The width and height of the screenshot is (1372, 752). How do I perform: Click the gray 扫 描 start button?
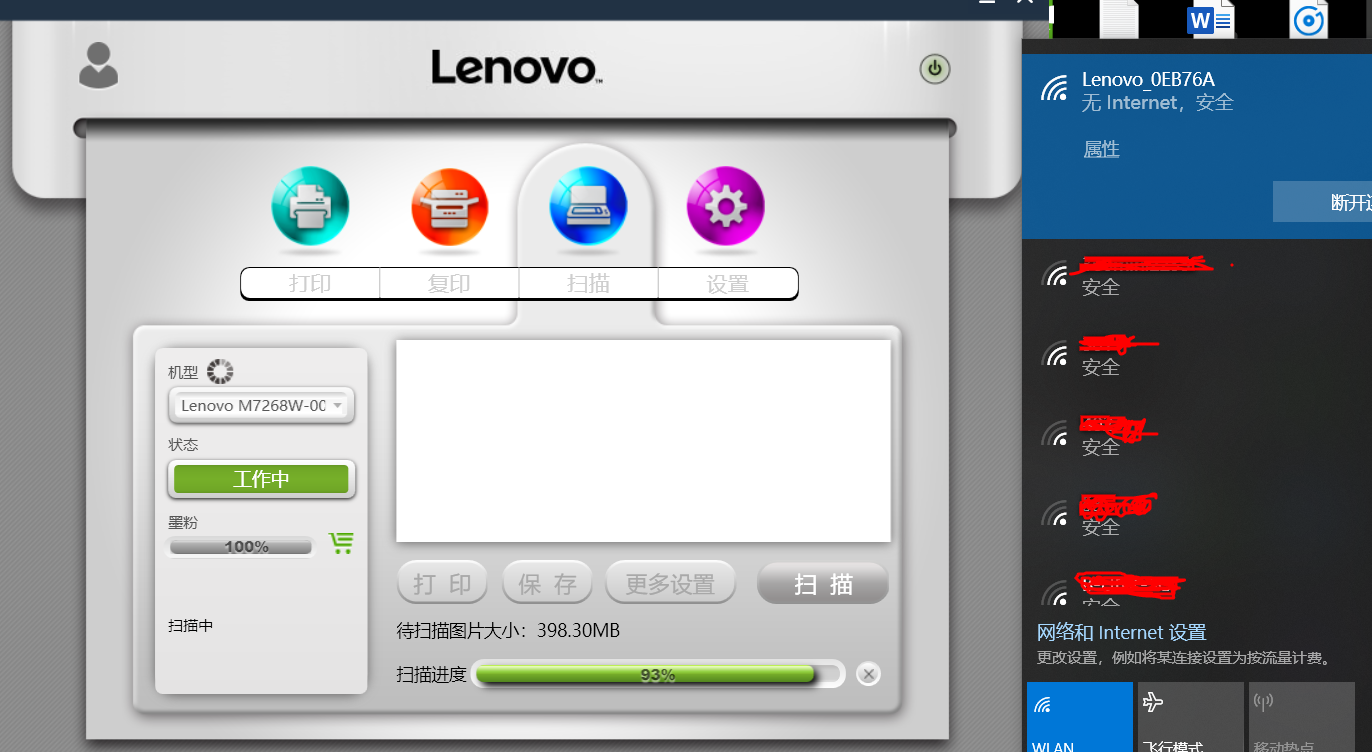pos(823,584)
